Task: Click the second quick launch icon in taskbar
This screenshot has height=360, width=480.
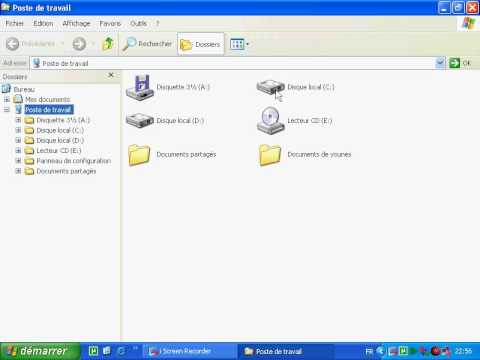Action: point(107,351)
